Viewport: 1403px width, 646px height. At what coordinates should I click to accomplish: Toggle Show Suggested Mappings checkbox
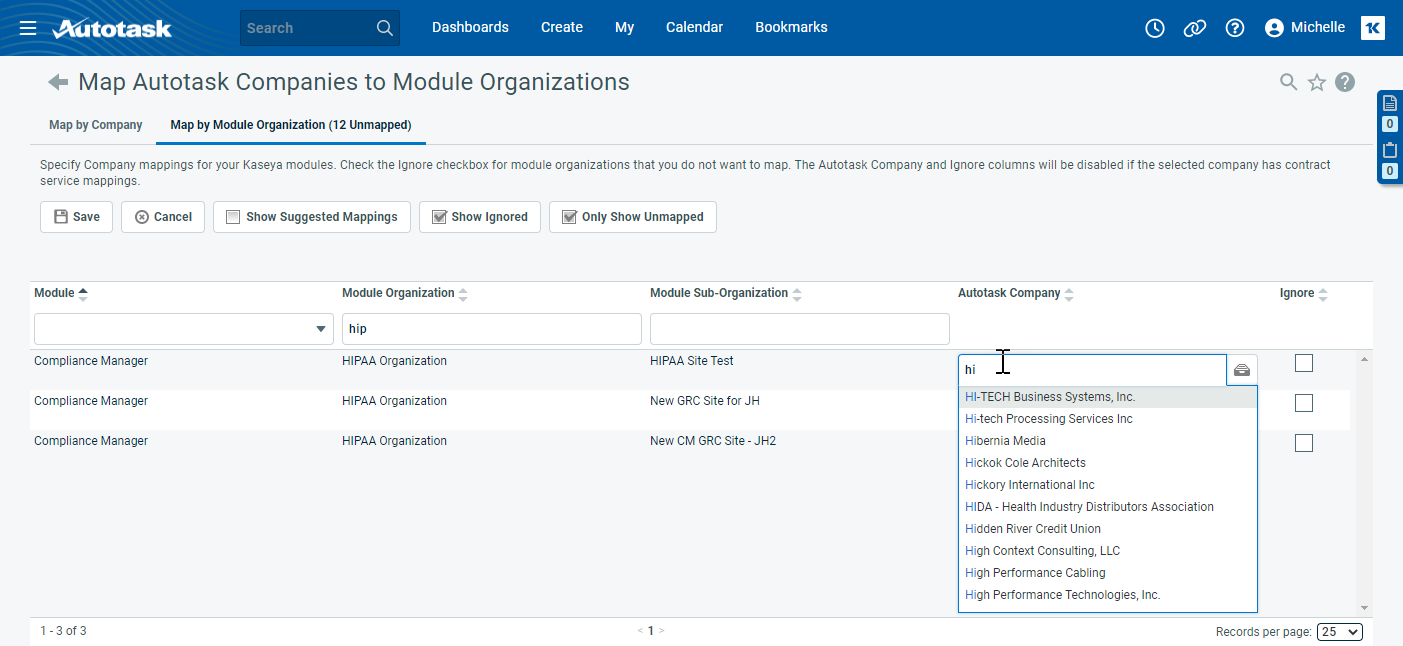(233, 217)
